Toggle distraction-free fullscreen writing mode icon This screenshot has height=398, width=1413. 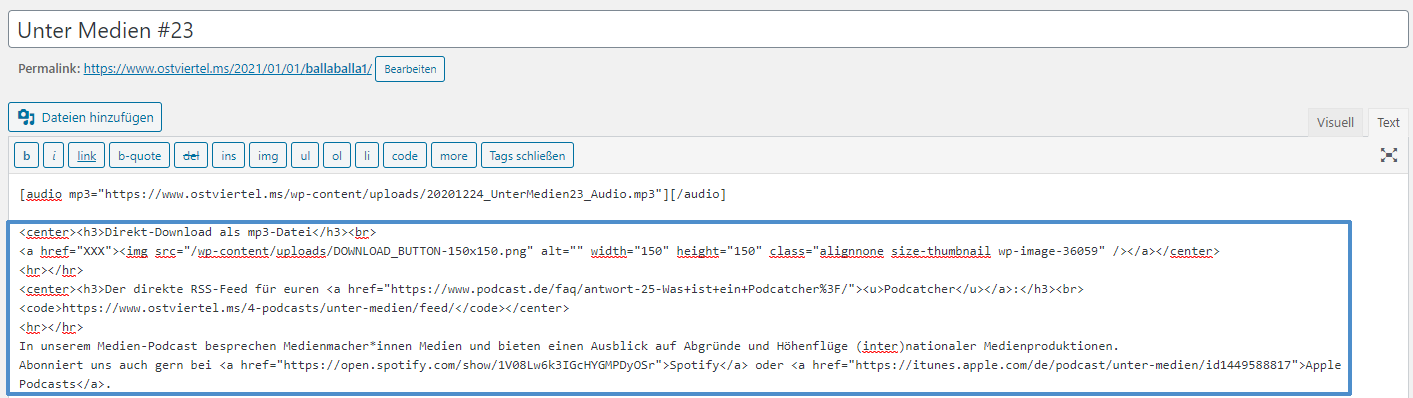tap(1388, 155)
